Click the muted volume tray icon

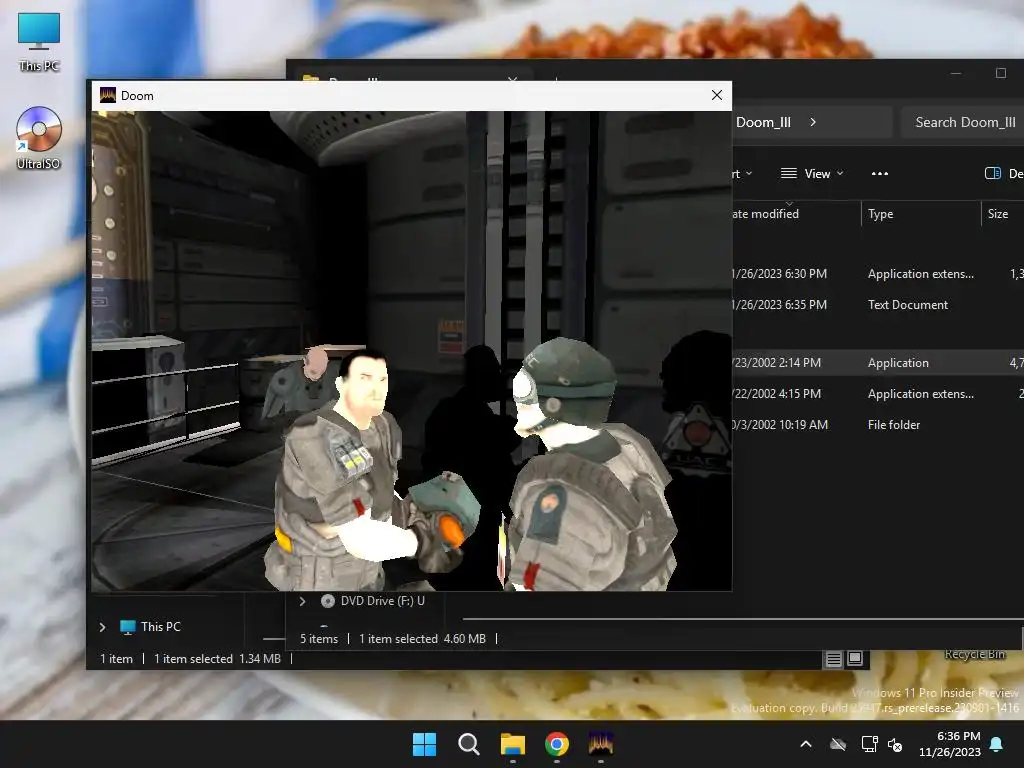coord(895,744)
